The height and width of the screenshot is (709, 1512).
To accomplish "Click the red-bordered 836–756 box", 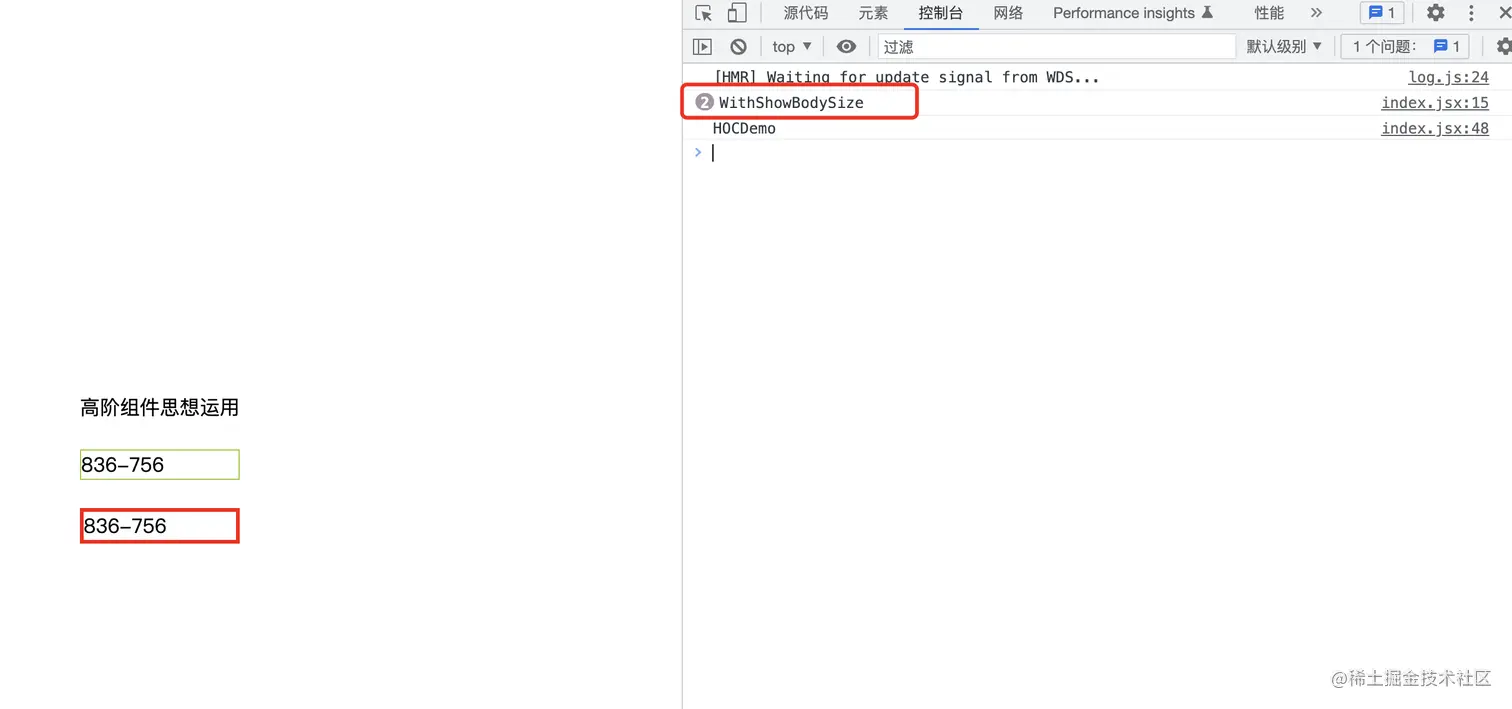I will tap(160, 526).
